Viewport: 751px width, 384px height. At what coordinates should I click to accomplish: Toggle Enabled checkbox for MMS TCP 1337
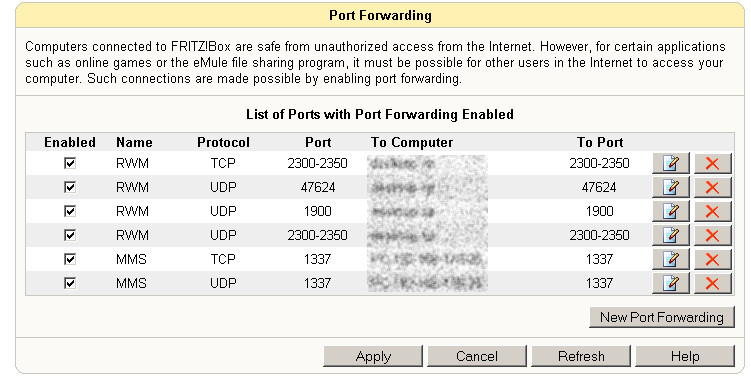(70, 259)
